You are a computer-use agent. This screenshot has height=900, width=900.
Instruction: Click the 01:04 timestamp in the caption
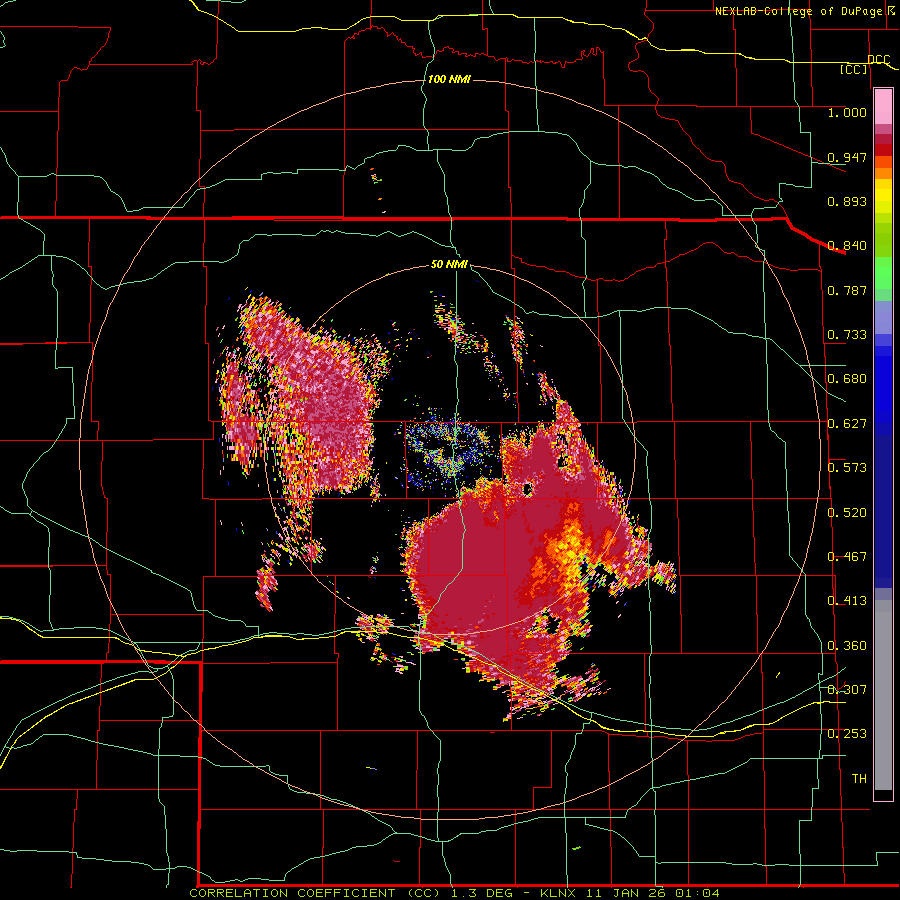(697, 893)
